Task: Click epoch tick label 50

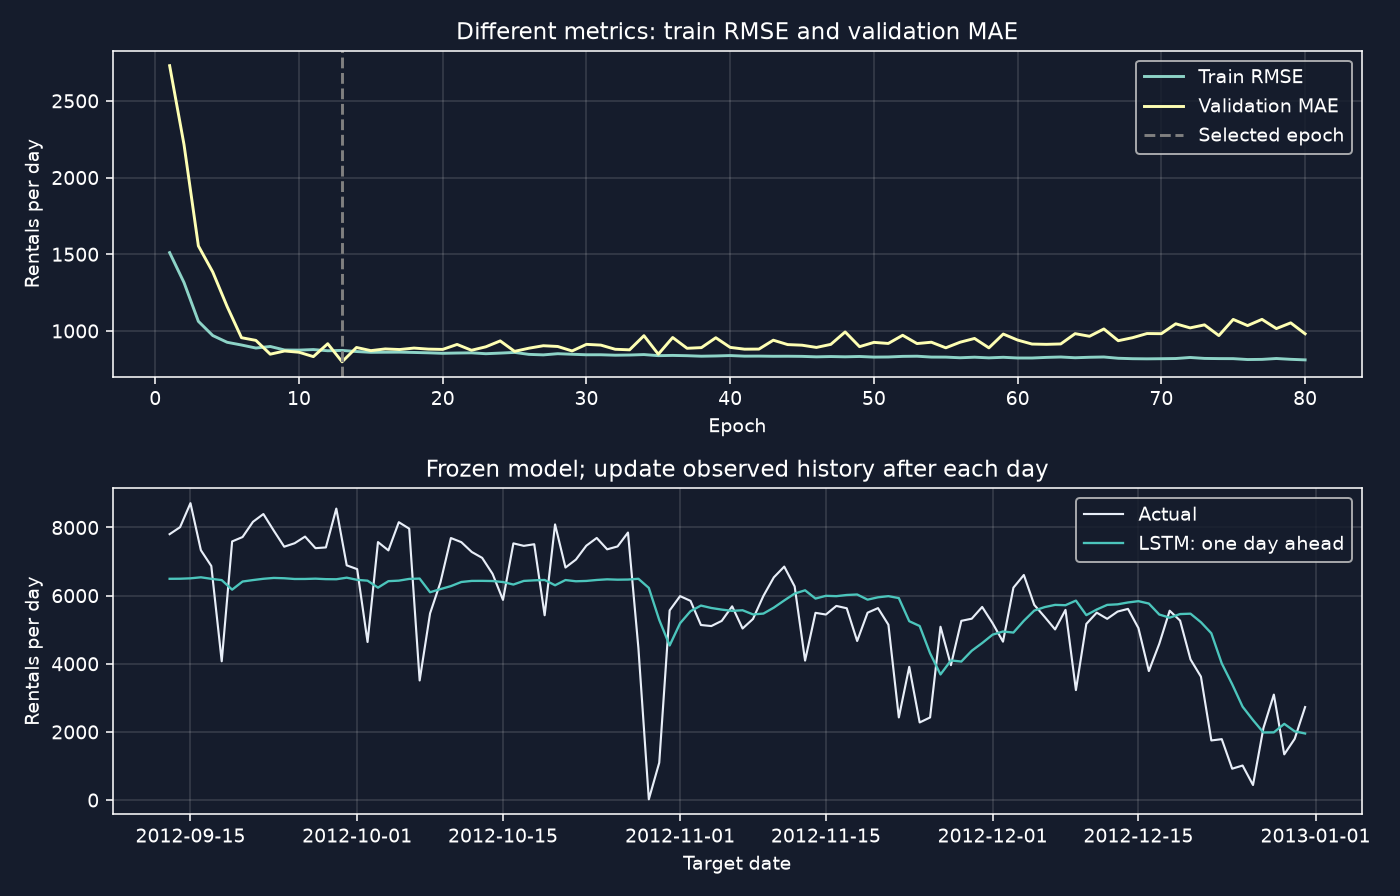Action: pyautogui.click(x=873, y=398)
